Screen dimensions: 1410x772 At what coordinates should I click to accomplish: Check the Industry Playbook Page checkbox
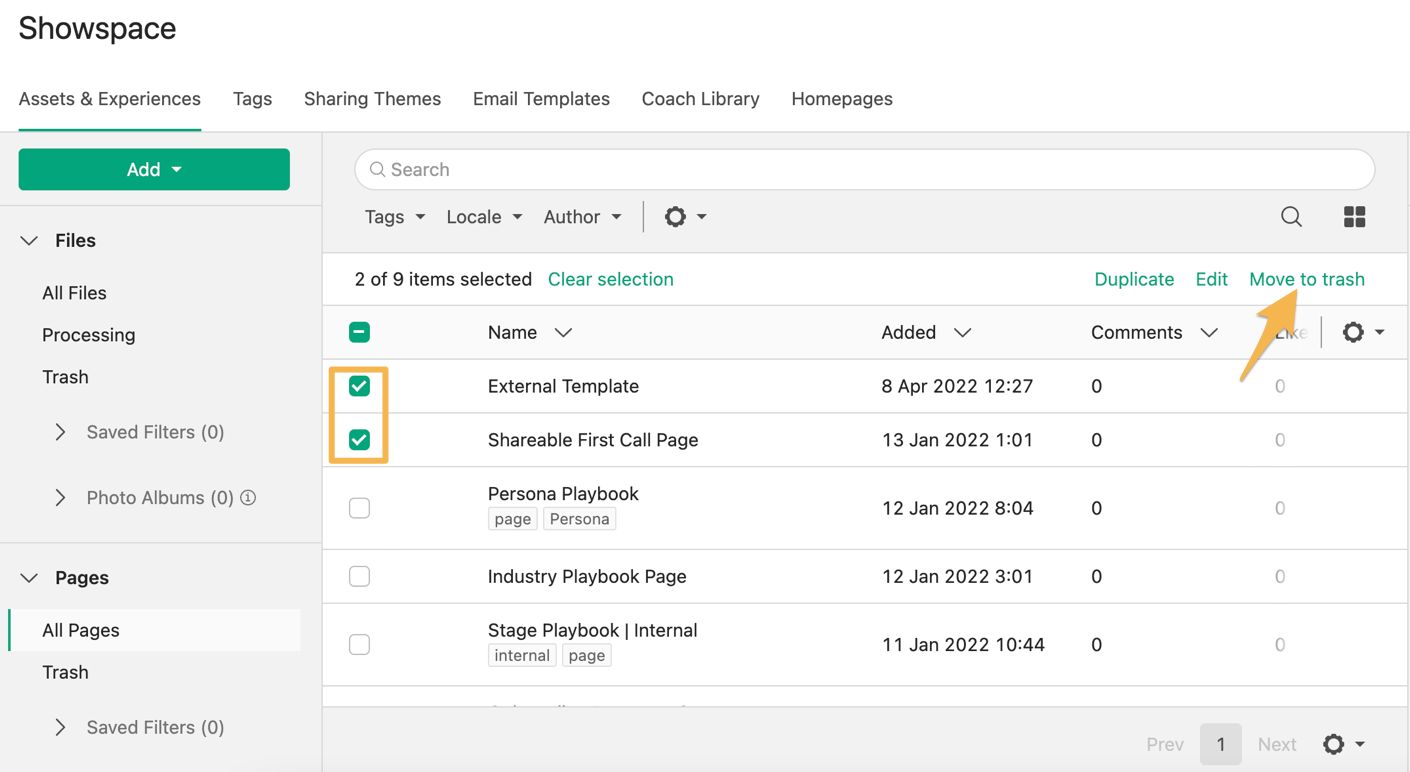tap(359, 576)
